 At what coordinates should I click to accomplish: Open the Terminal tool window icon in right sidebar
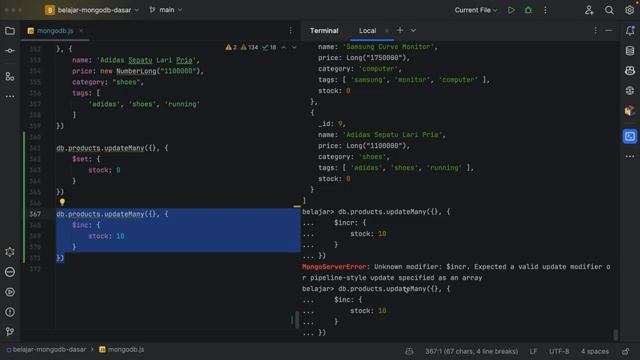(x=630, y=136)
